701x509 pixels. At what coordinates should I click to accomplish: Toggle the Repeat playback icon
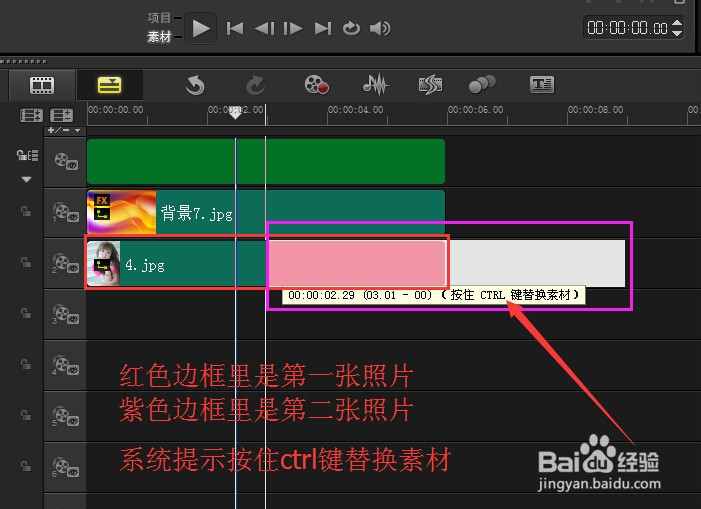pos(351,29)
